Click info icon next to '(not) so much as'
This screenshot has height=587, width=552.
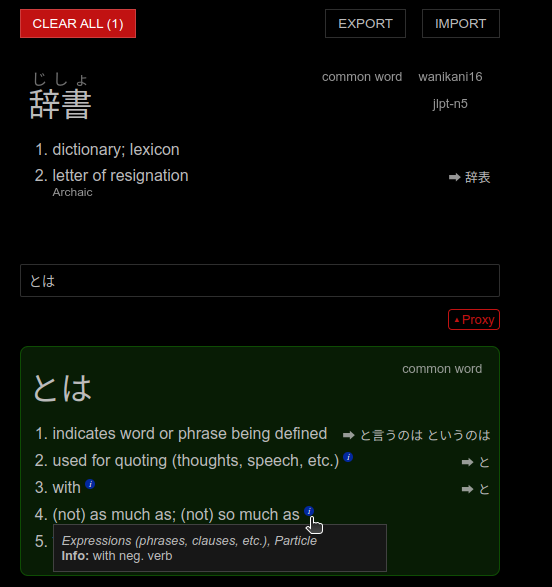(x=309, y=511)
